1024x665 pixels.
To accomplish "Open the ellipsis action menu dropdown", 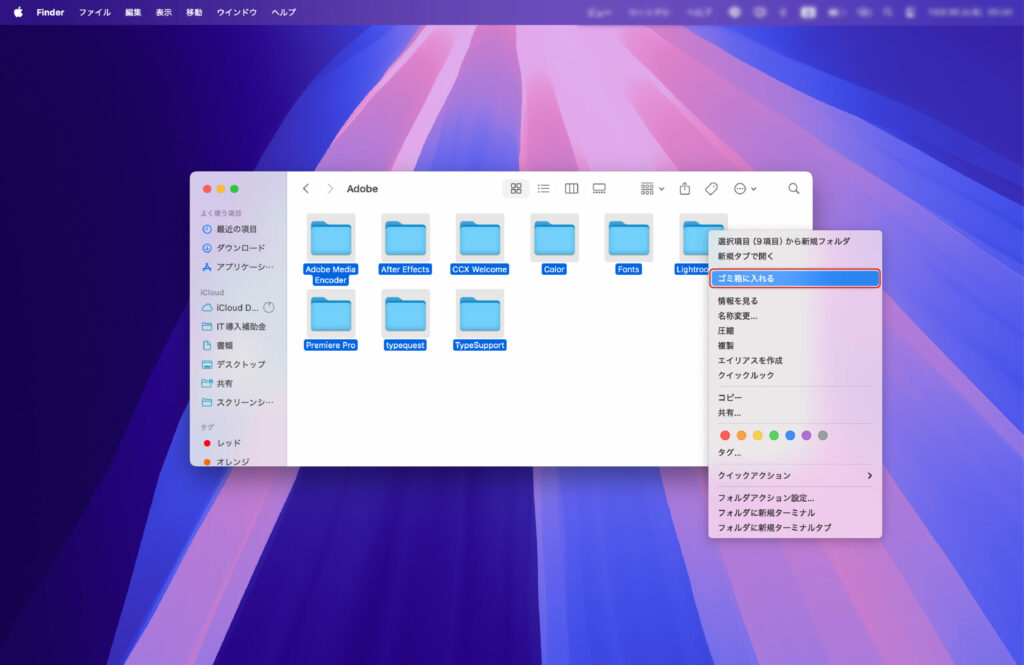I will coord(745,188).
